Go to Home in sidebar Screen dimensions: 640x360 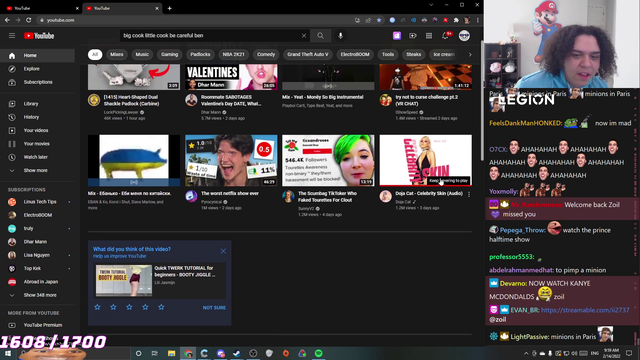37,56
